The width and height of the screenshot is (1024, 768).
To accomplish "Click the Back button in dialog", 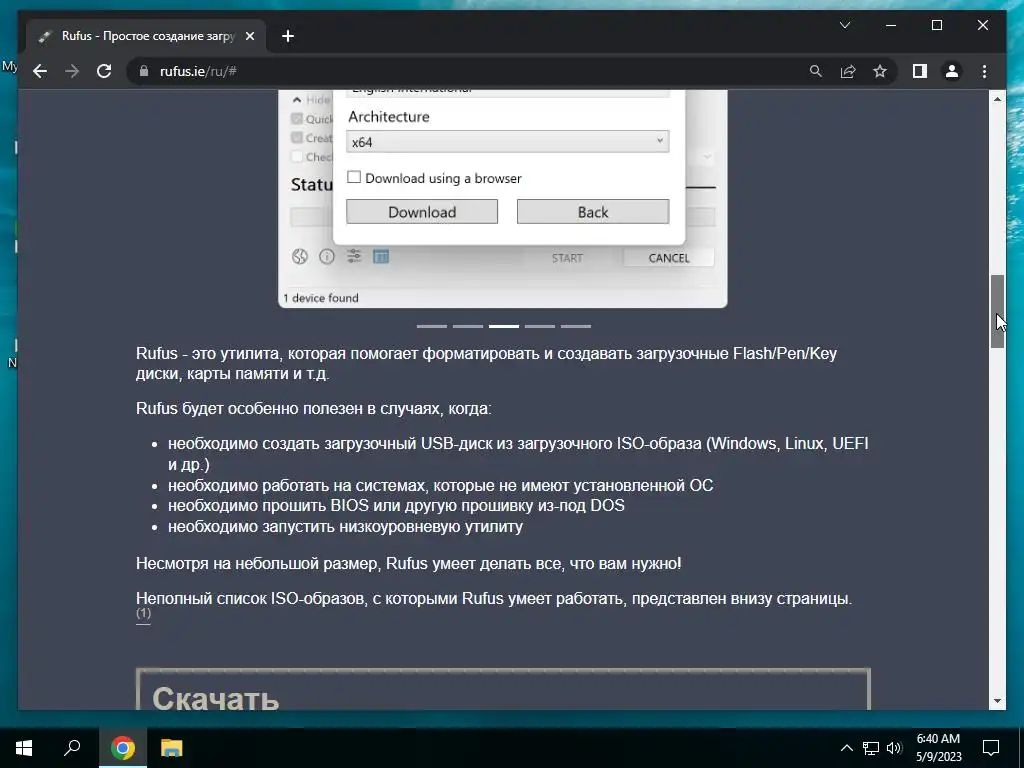I will (593, 212).
